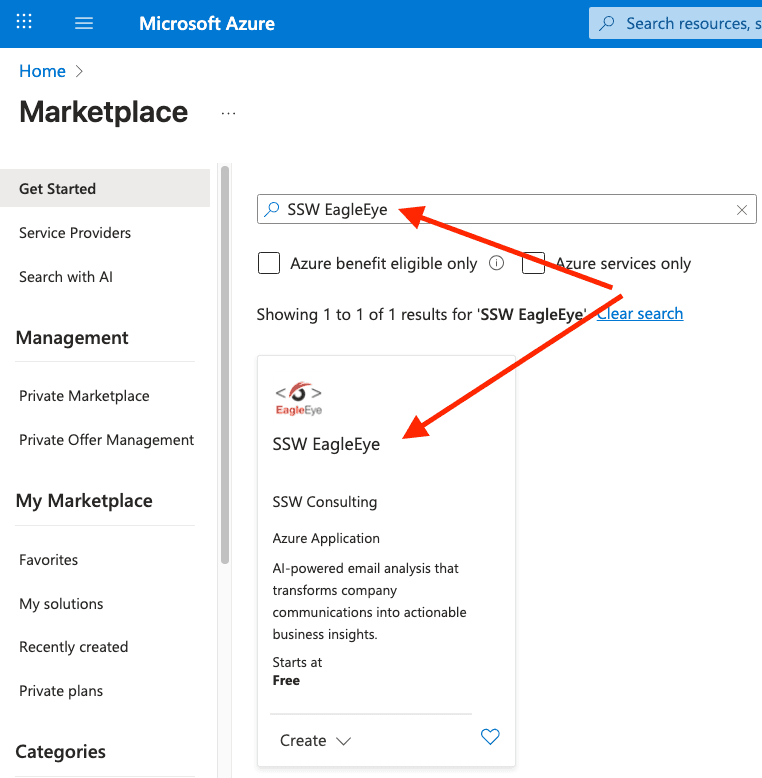
Task: Check Azure benefit eligible only
Action: pos(269,263)
